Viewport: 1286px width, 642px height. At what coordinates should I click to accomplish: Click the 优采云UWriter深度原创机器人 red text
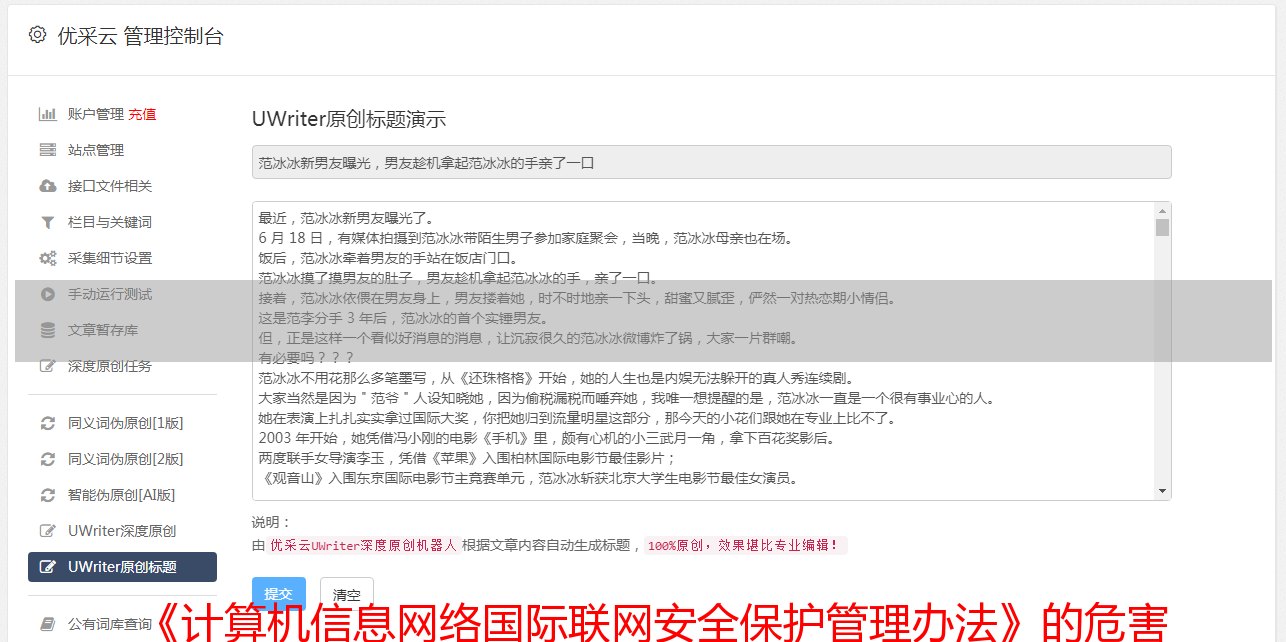[x=363, y=546]
